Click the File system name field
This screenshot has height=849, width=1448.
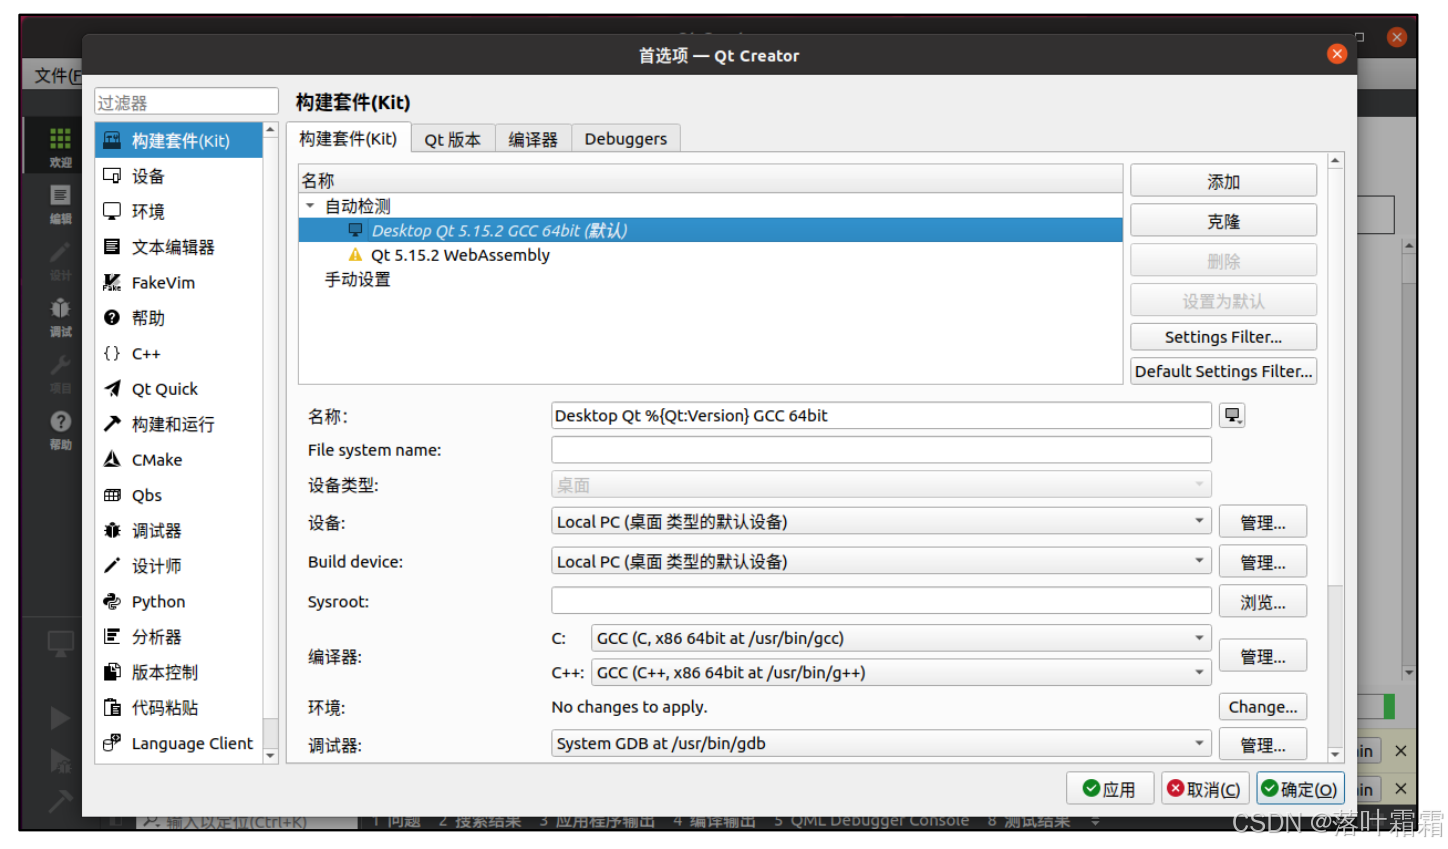pyautogui.click(x=881, y=450)
